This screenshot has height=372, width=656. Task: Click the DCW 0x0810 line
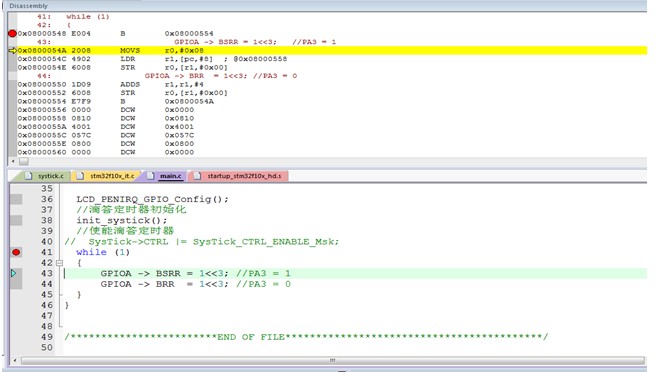click(106, 118)
